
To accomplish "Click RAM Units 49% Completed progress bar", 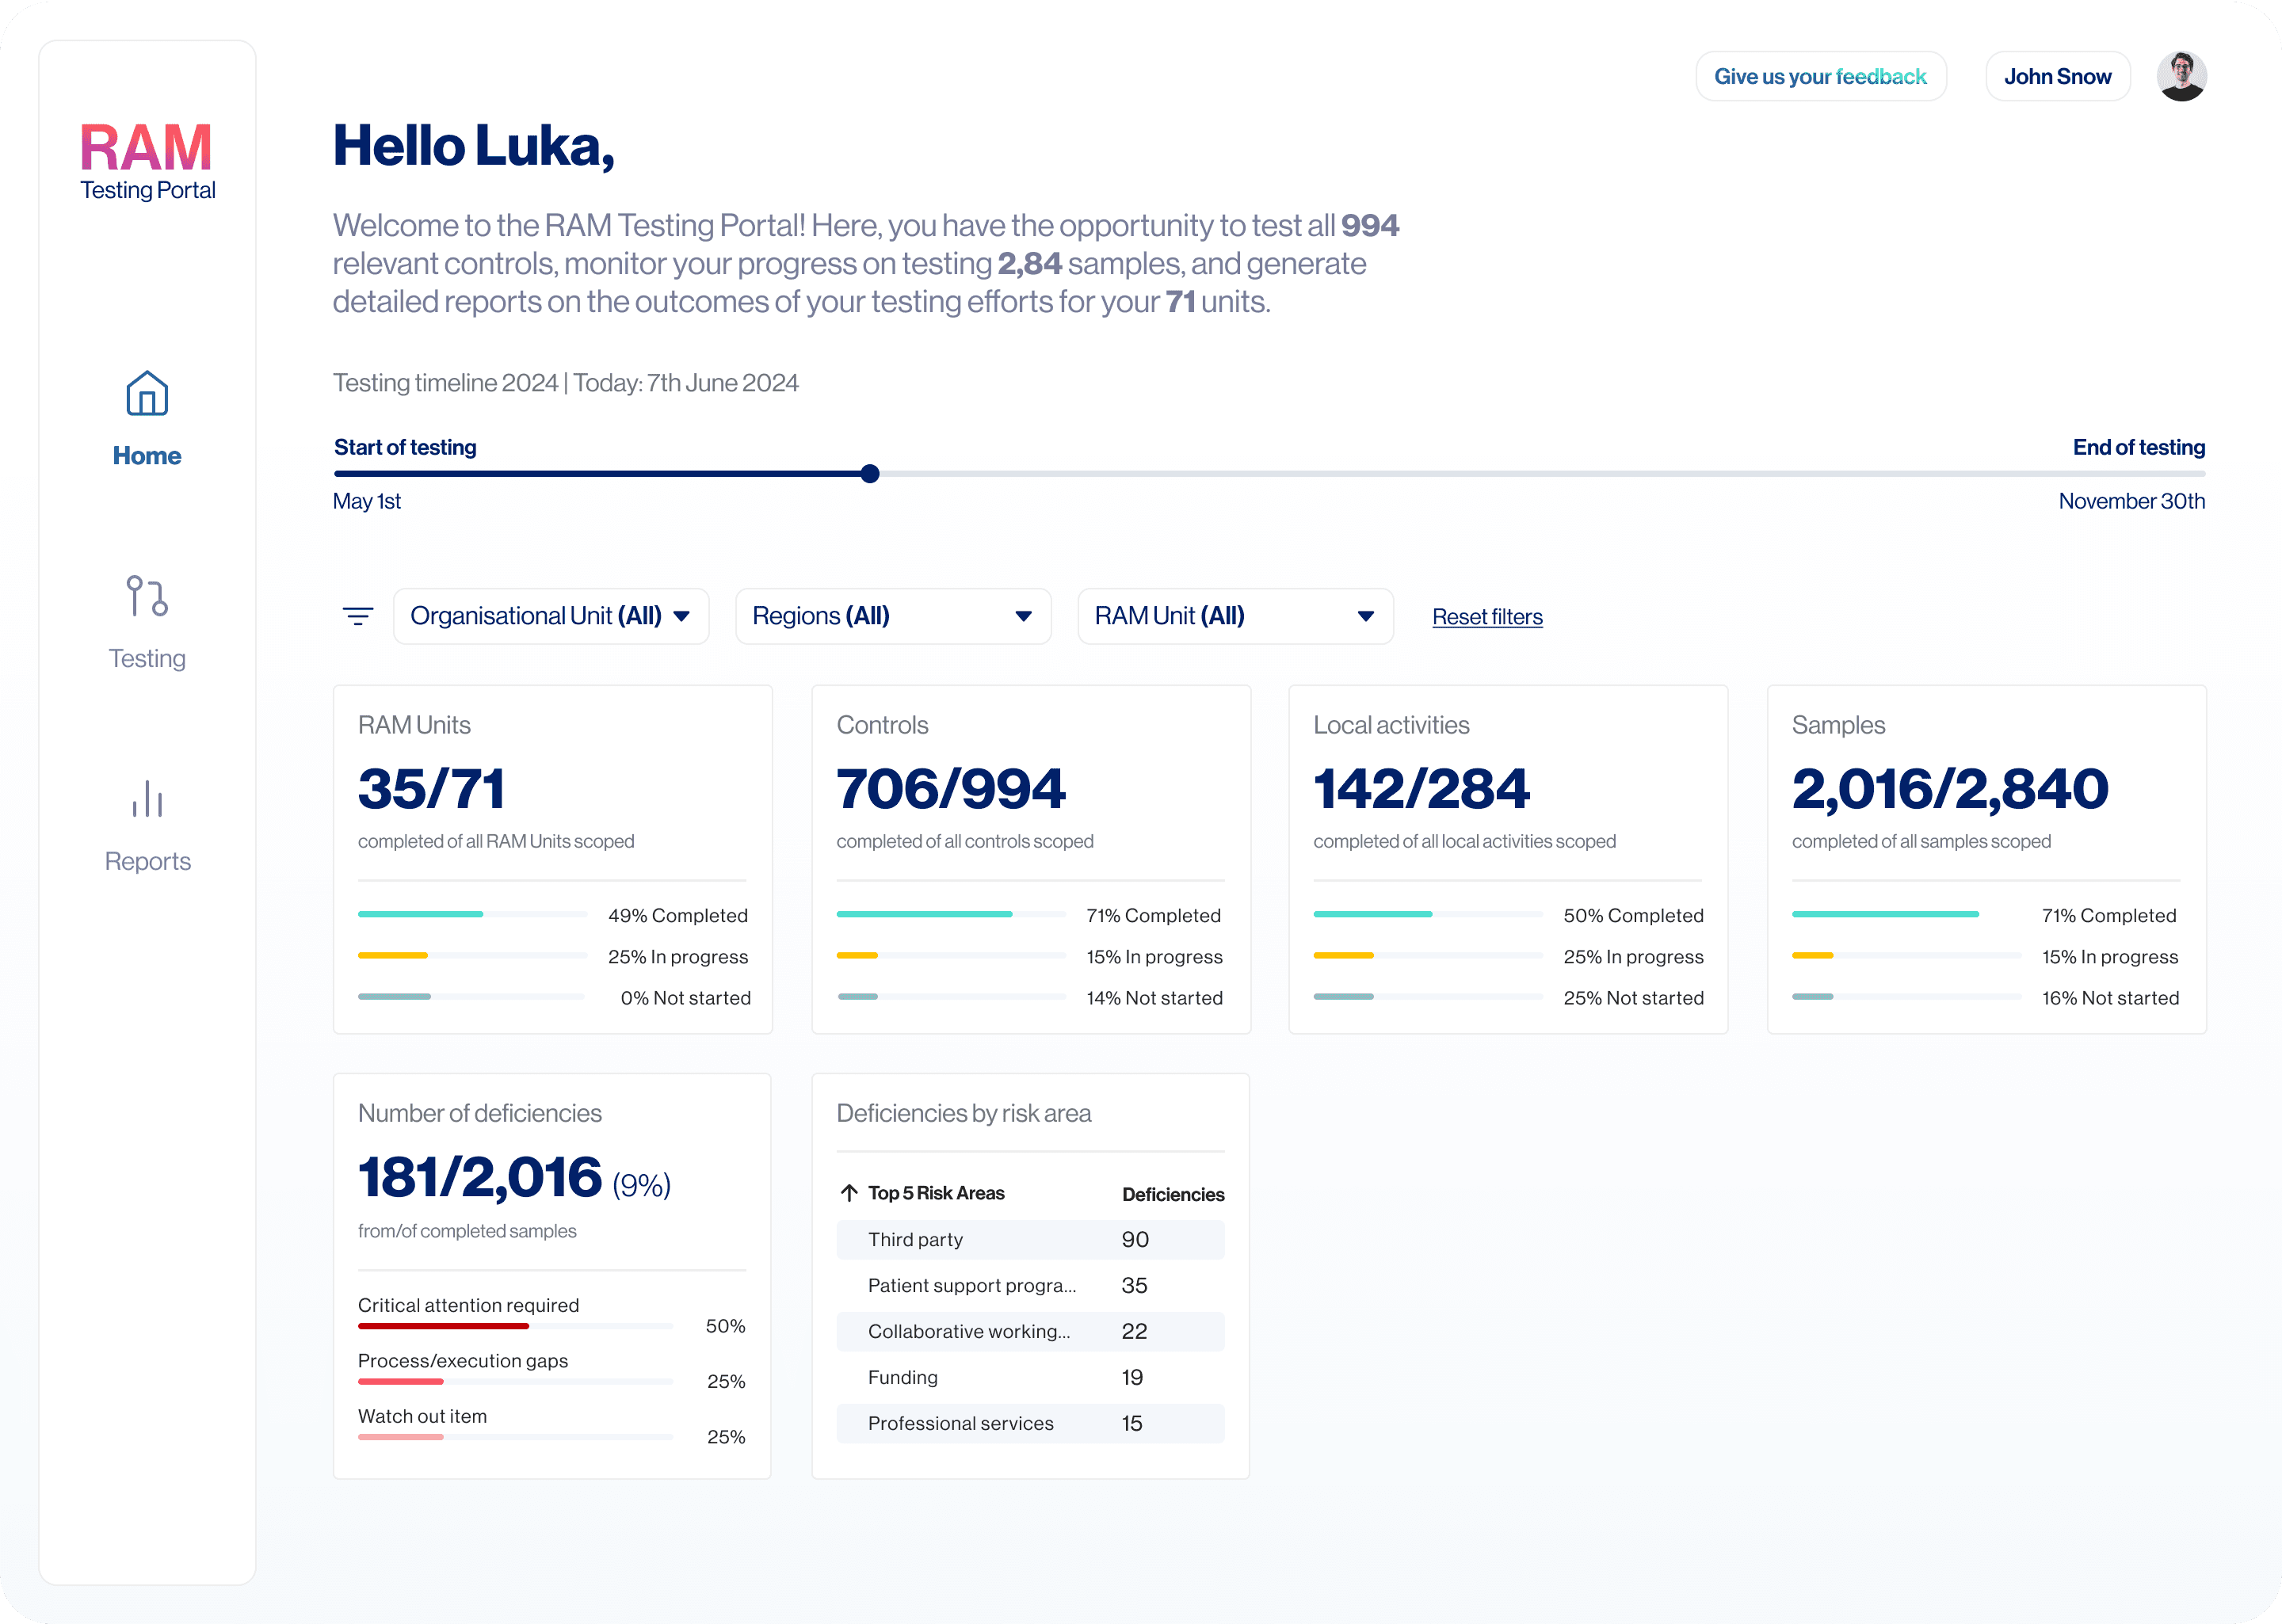I will 472,914.
